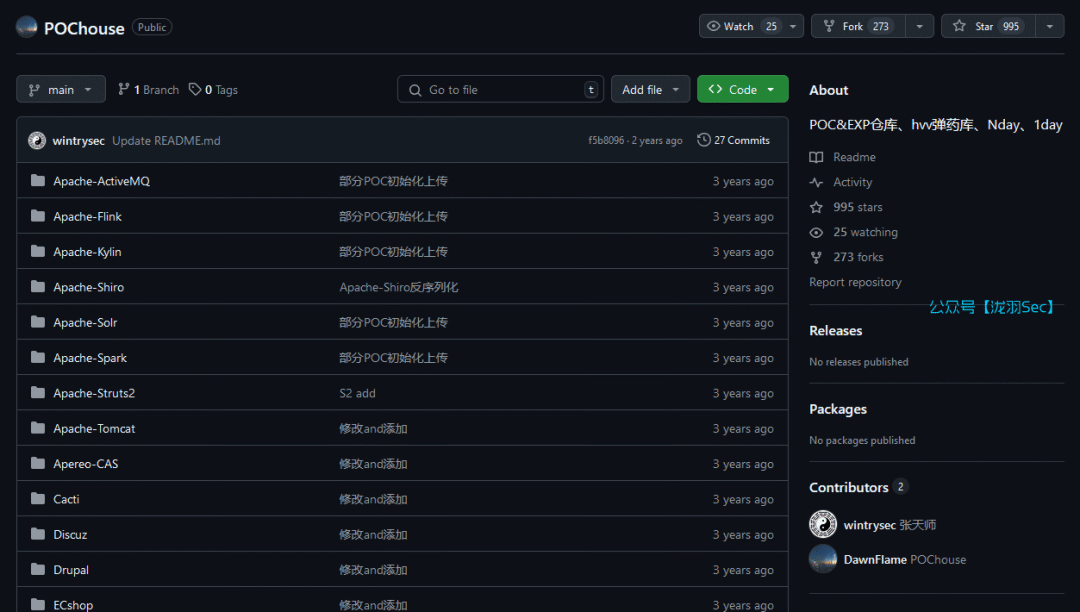Screen dimensions: 1080x612
Task: Click the Go to file search field
Action: pos(501,89)
